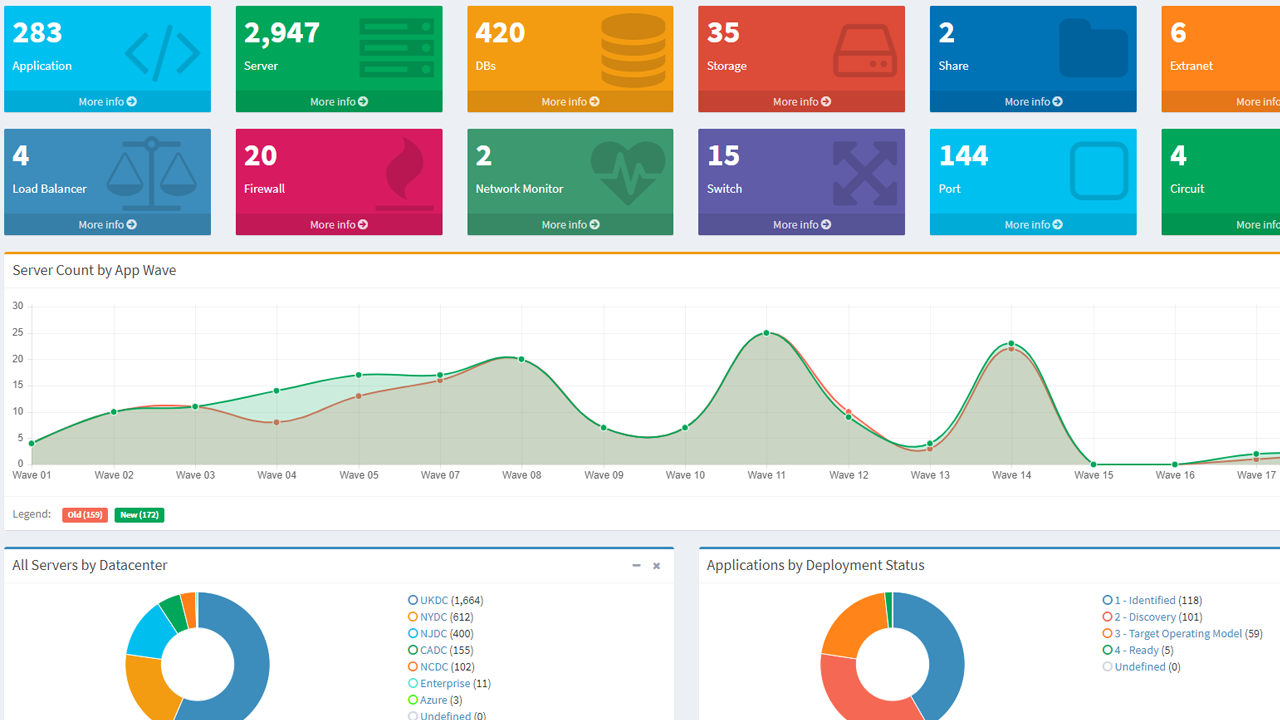
Task: Open More info for Server
Action: pyautogui.click(x=339, y=102)
